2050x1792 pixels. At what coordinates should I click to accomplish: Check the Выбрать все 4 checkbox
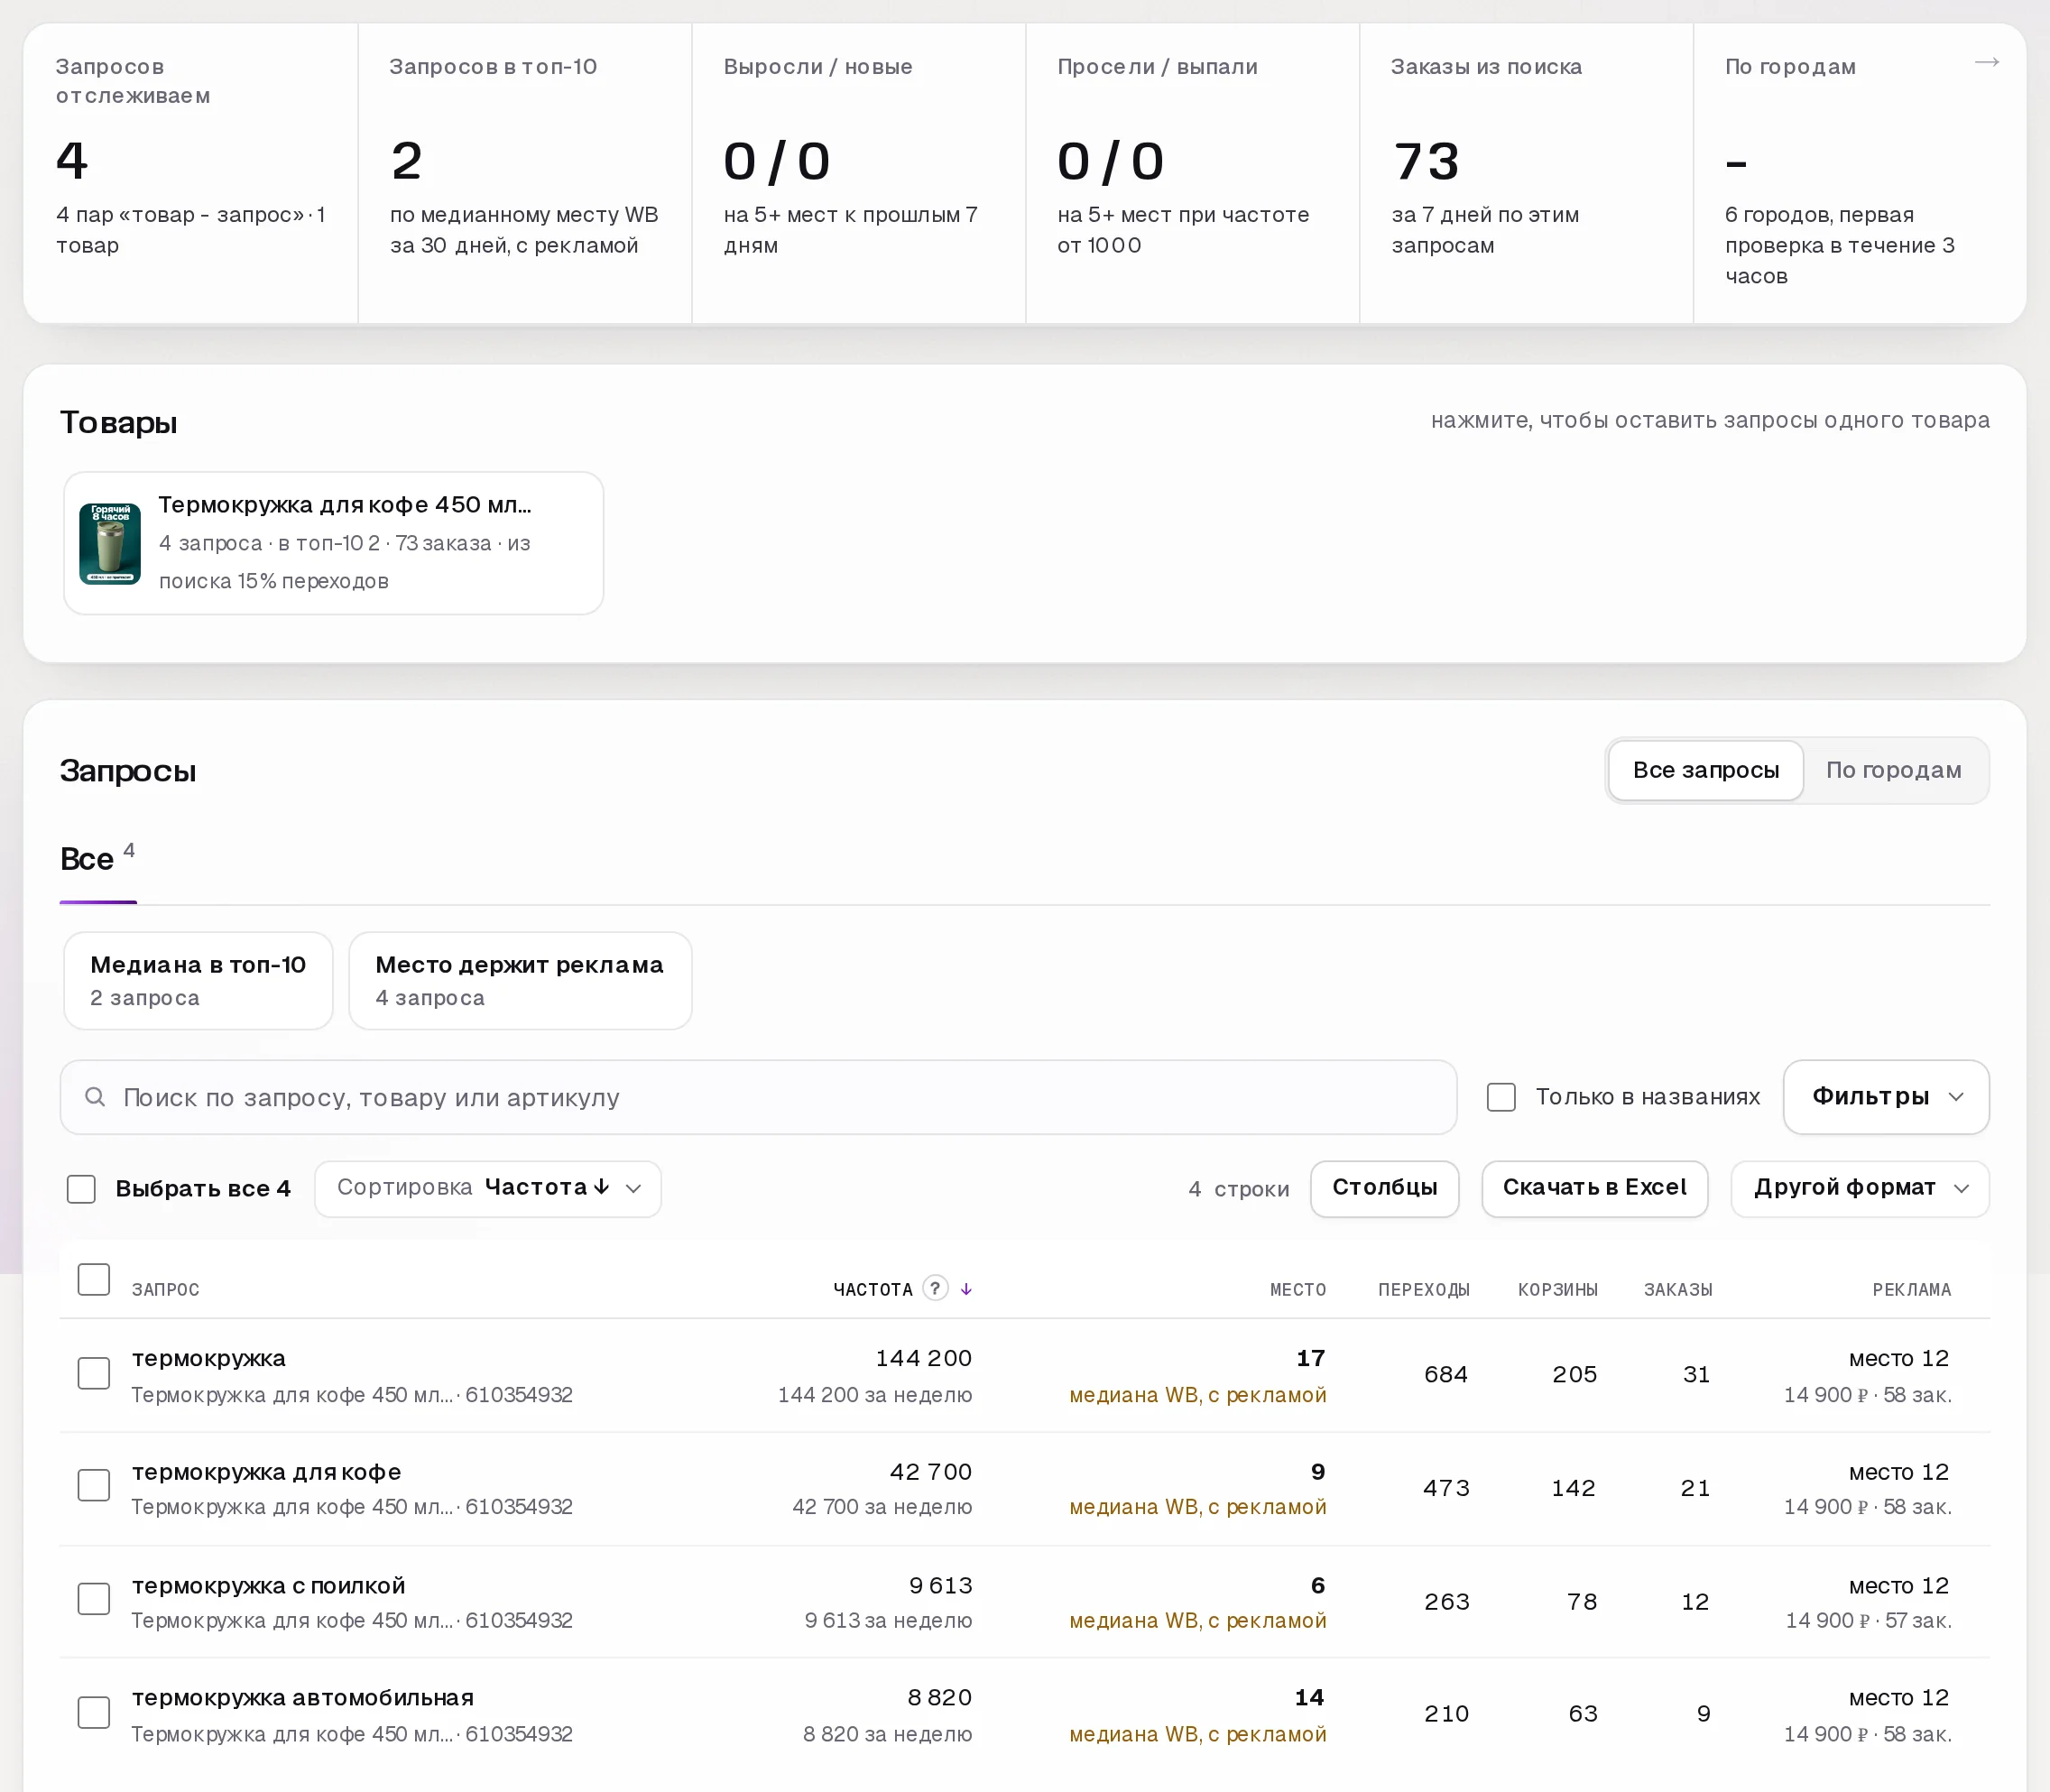[x=81, y=1189]
